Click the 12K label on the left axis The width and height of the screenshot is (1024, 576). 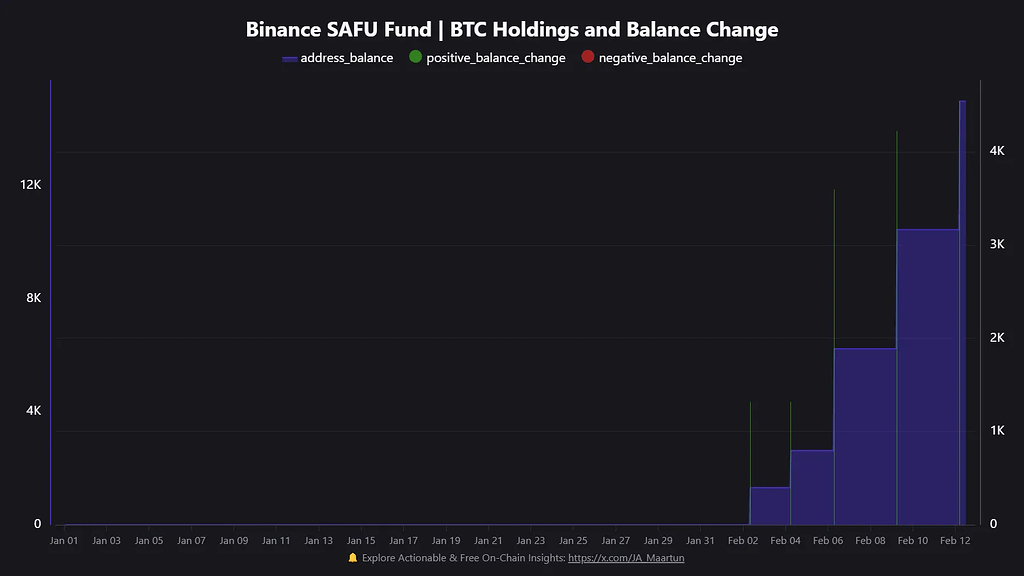31,185
